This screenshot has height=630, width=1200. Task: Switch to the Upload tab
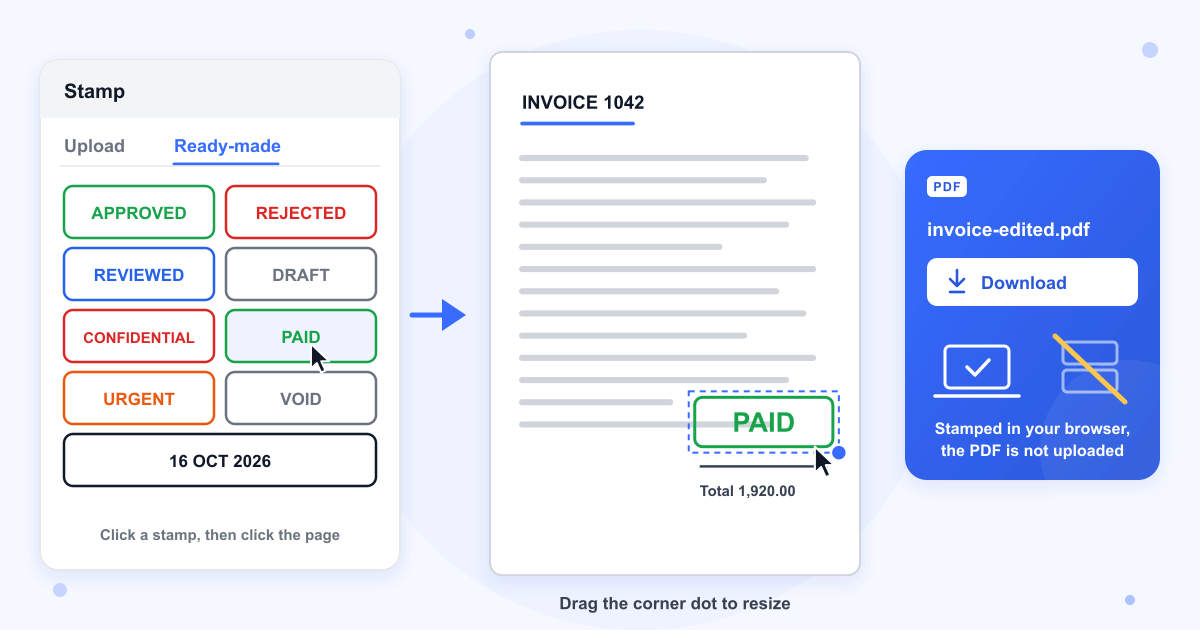coord(94,146)
